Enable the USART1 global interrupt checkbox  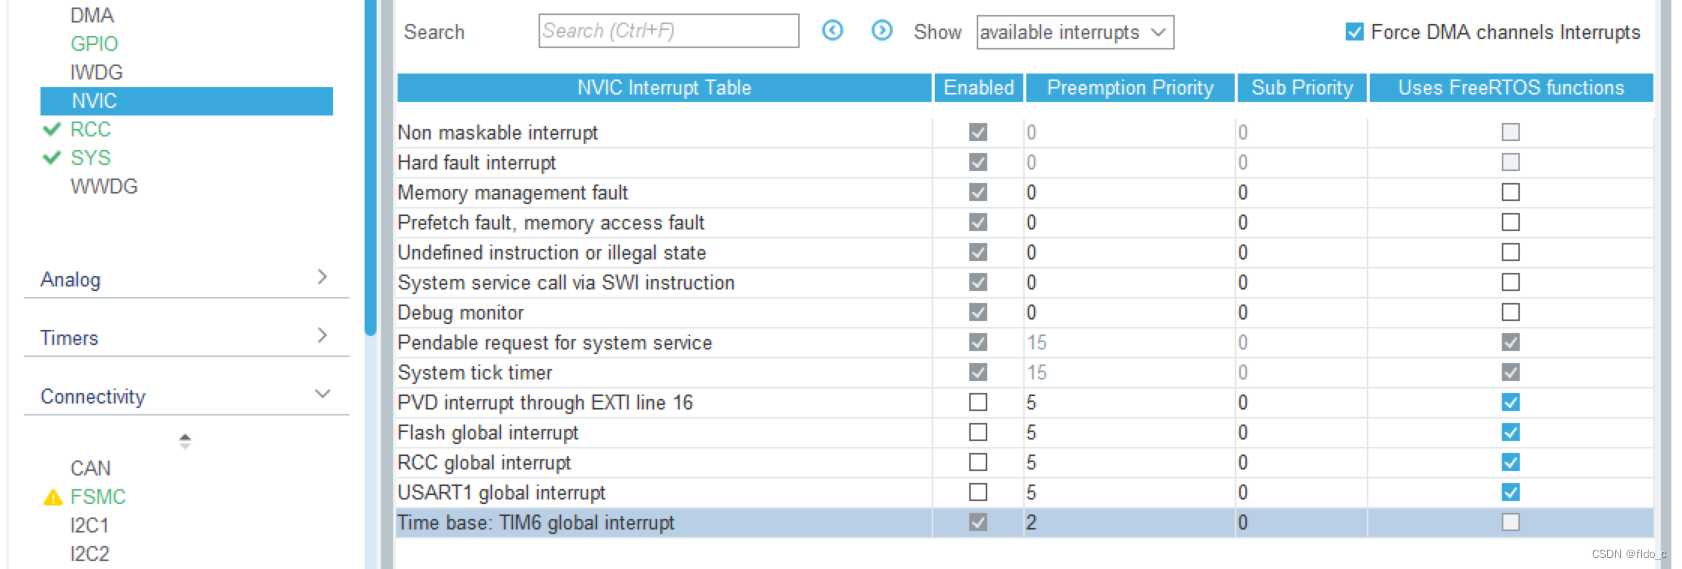click(x=978, y=492)
